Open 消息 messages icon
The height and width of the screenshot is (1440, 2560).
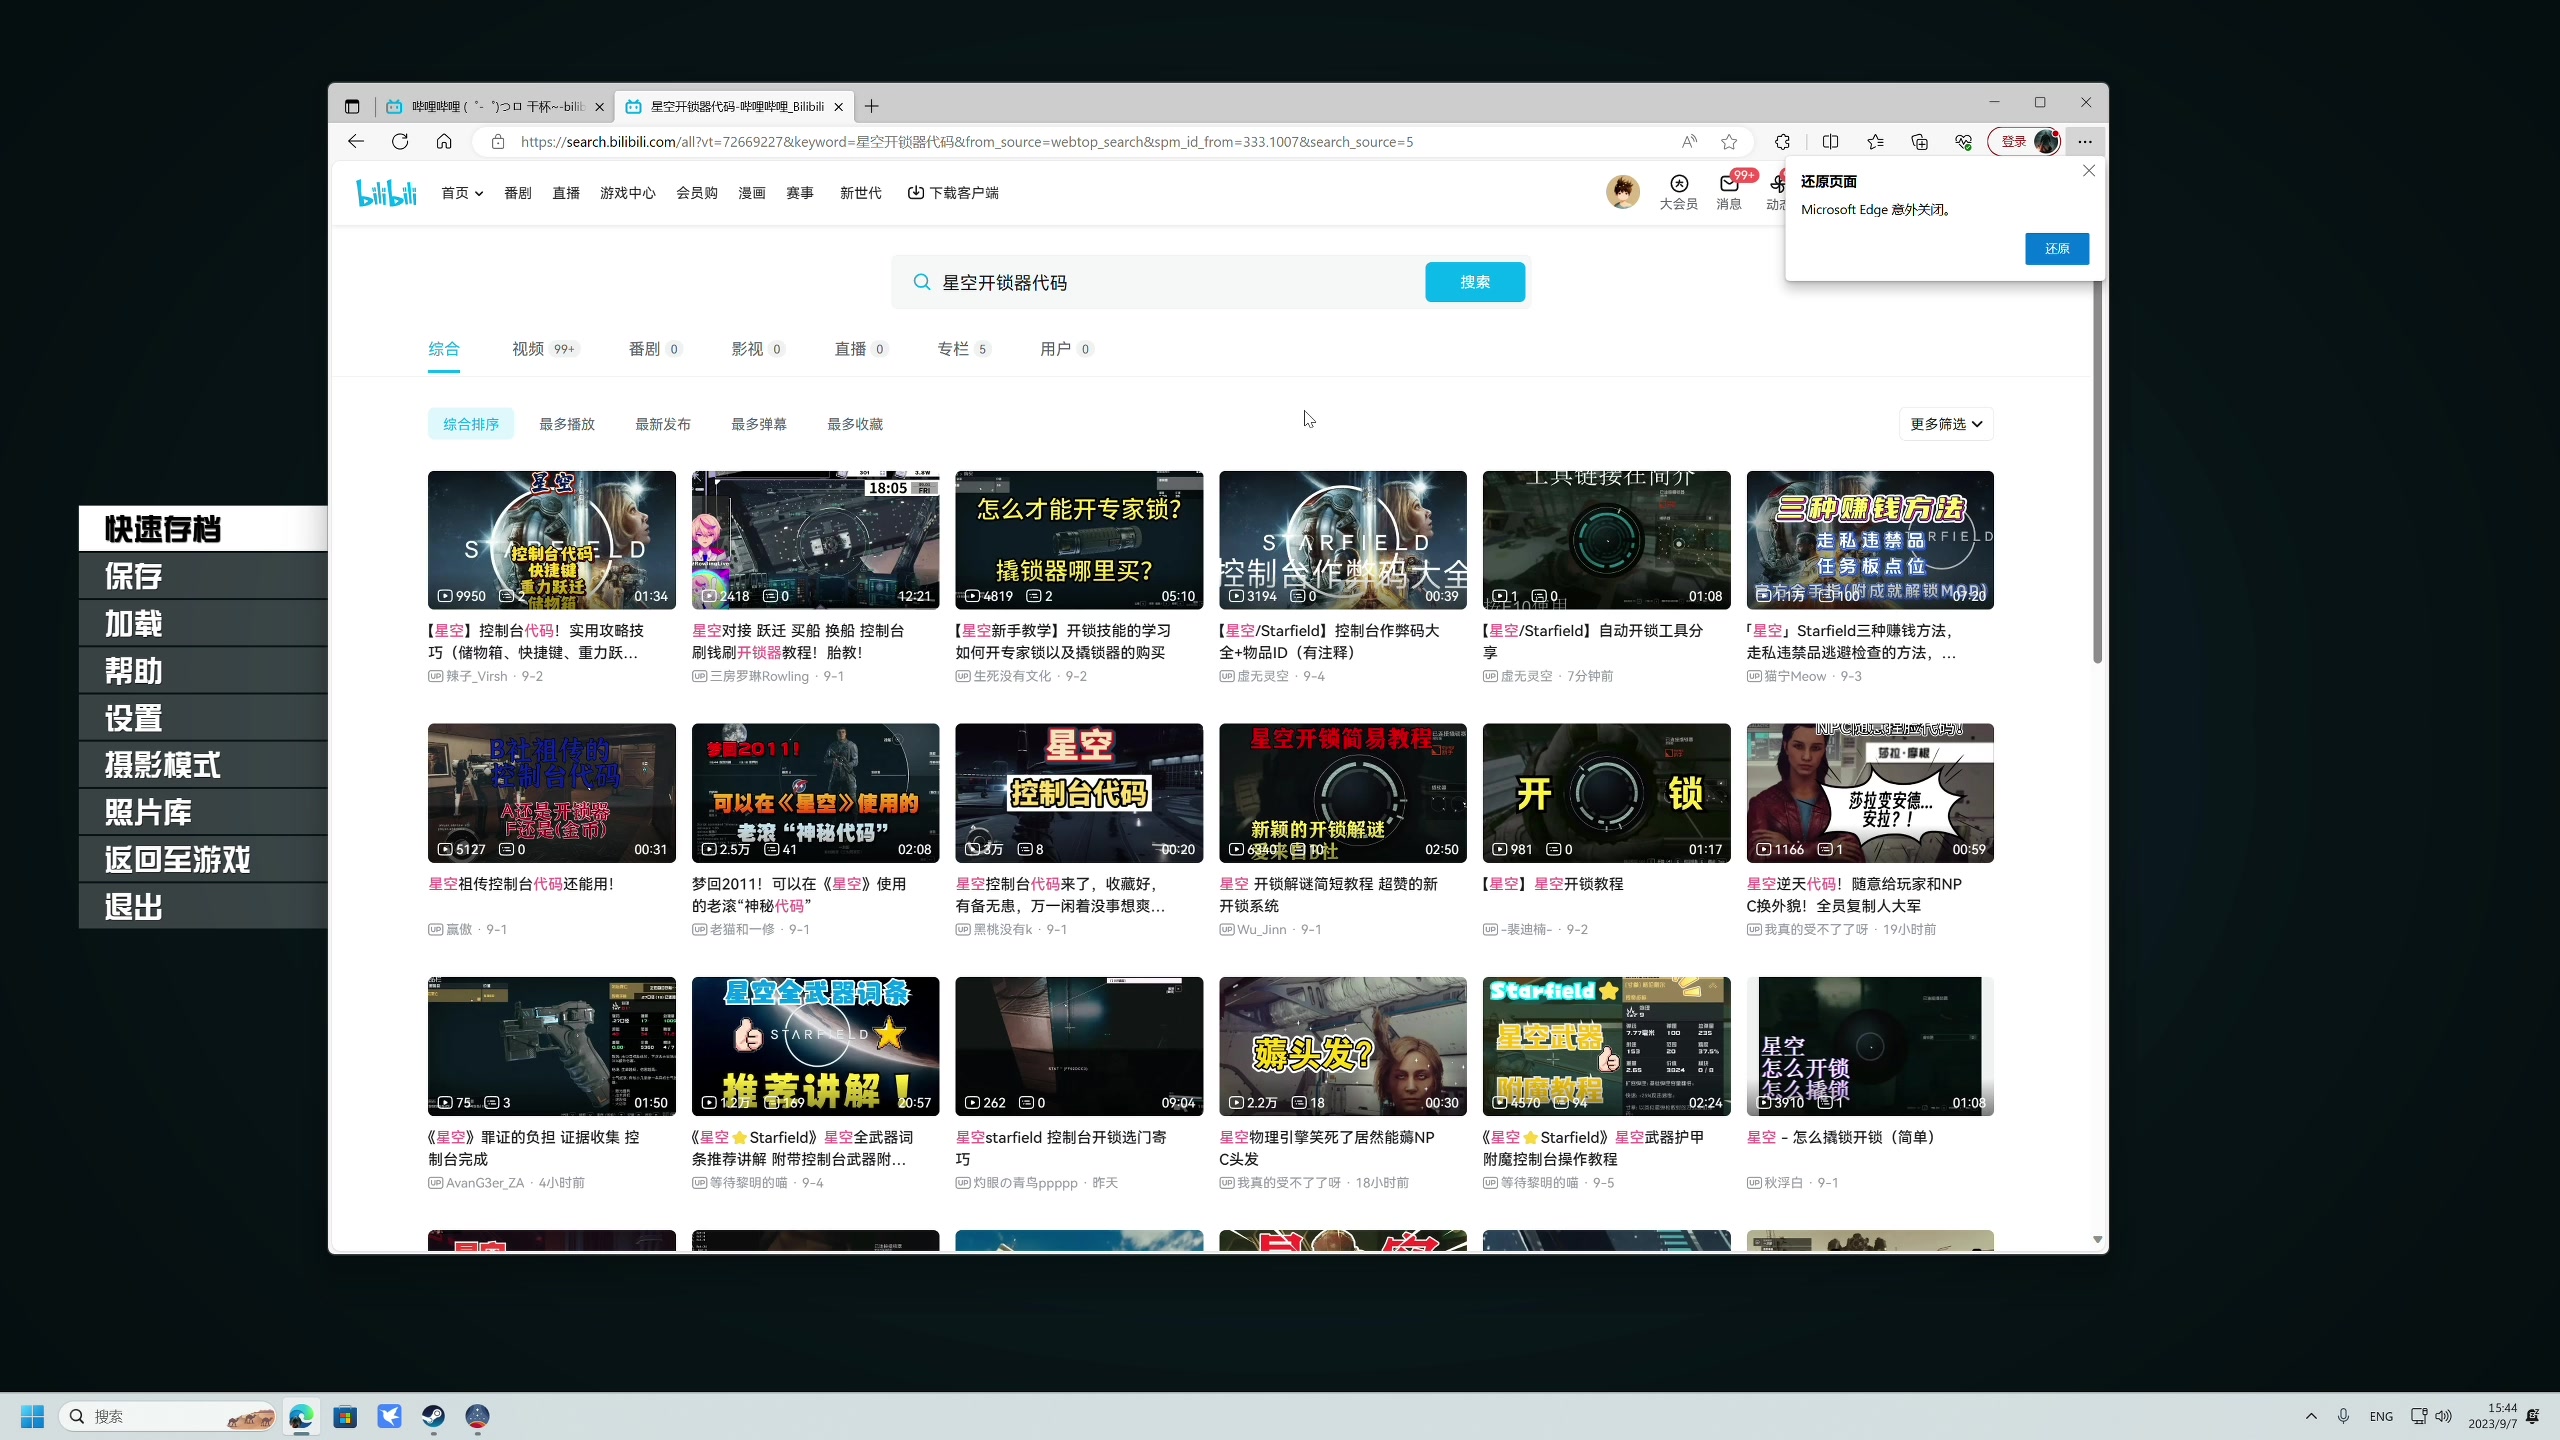coord(1729,191)
